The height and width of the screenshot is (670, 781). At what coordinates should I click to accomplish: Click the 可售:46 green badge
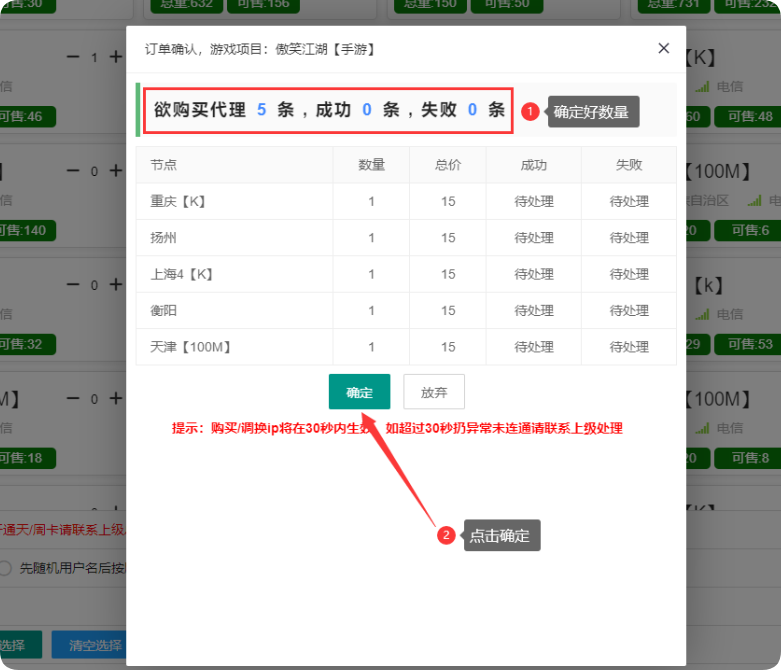pyautogui.click(x=24, y=117)
